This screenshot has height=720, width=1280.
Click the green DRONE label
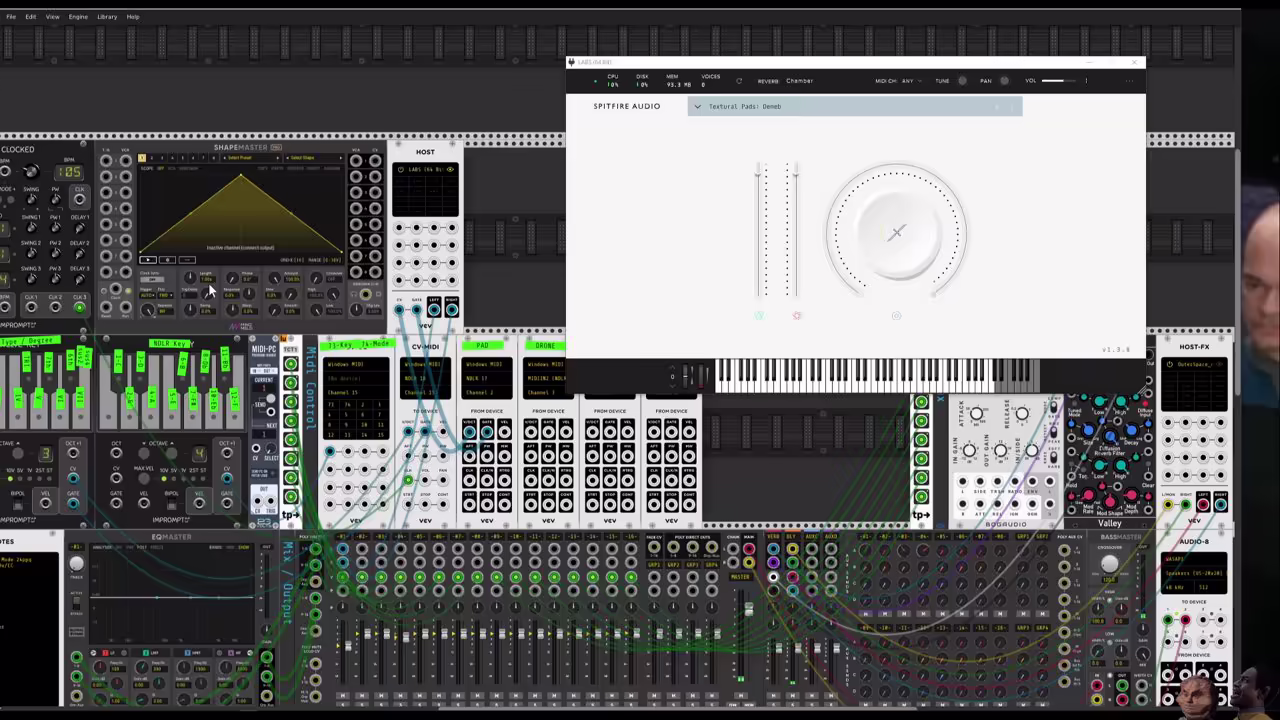[x=545, y=346]
